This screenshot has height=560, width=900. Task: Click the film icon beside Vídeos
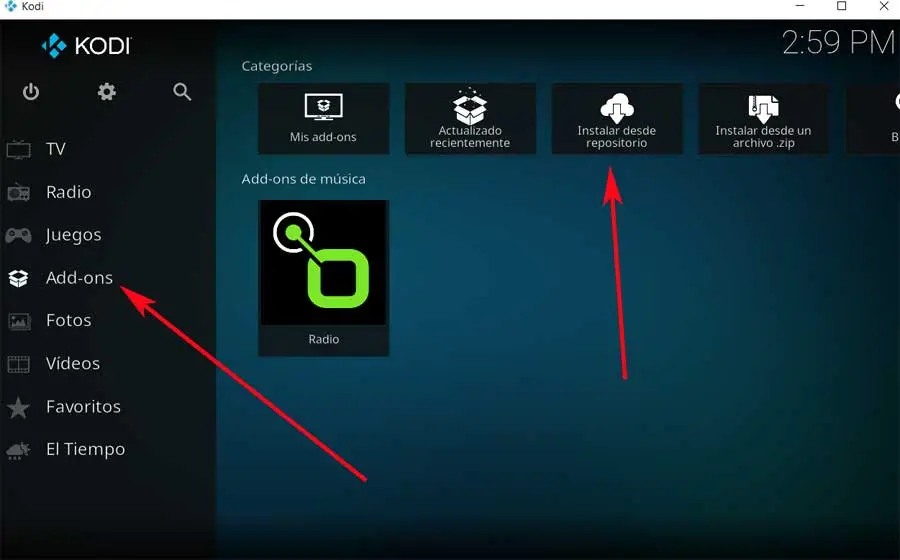pos(18,364)
